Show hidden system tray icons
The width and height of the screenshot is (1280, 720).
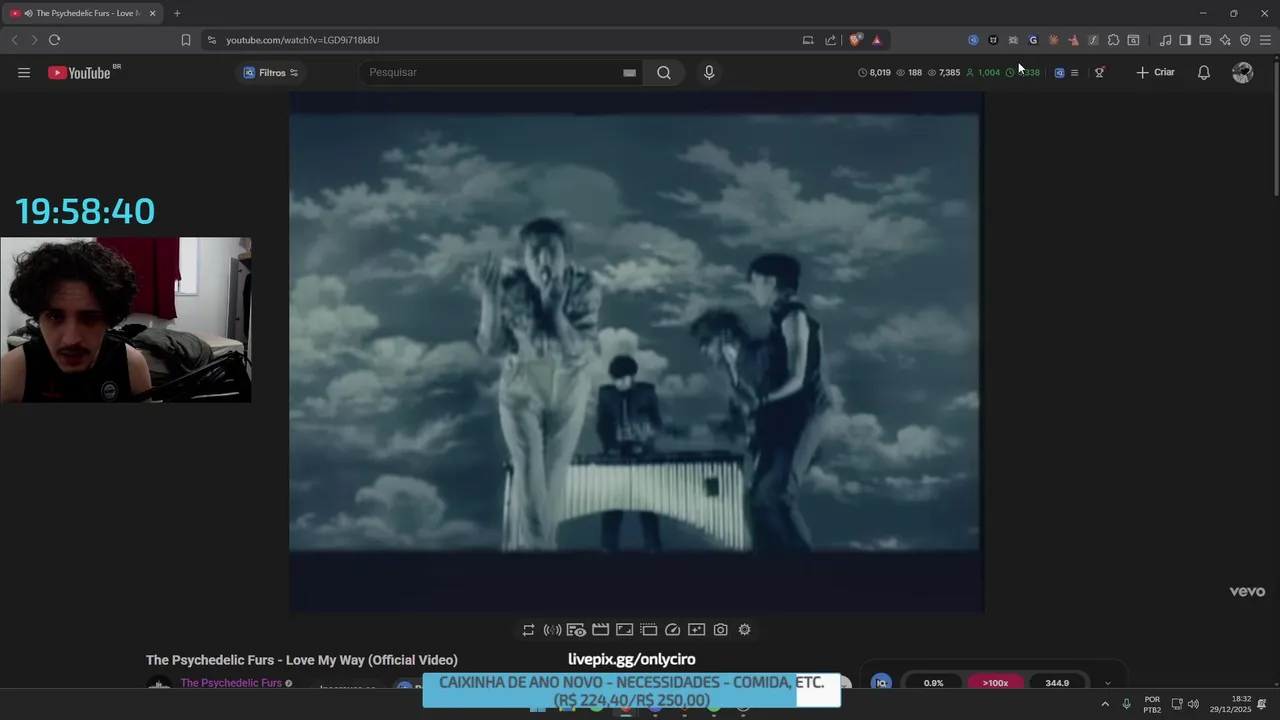(1105, 704)
